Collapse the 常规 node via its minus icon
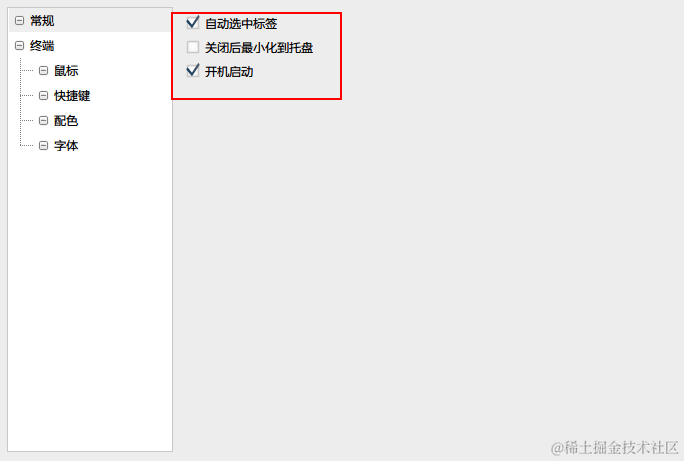This screenshot has width=684, height=461. [x=19, y=20]
